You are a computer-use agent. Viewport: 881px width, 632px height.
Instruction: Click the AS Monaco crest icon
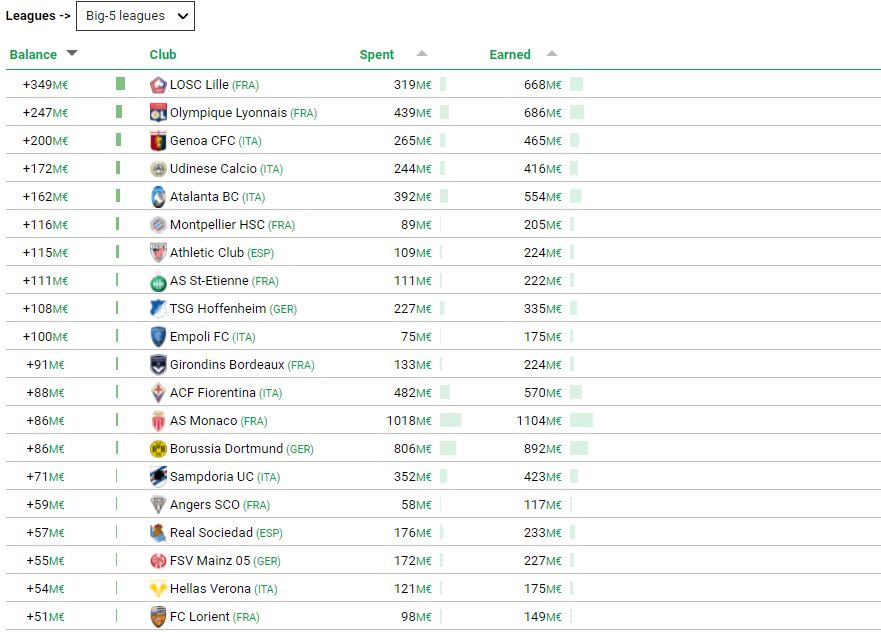pyautogui.click(x=158, y=421)
